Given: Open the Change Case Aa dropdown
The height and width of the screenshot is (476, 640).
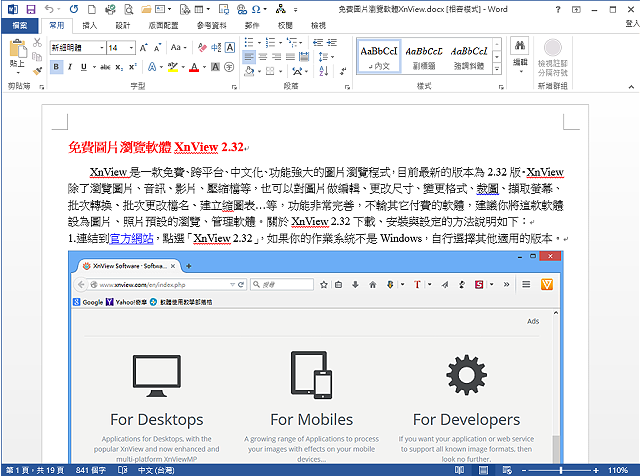Looking at the screenshot, I should pyautogui.click(x=178, y=47).
